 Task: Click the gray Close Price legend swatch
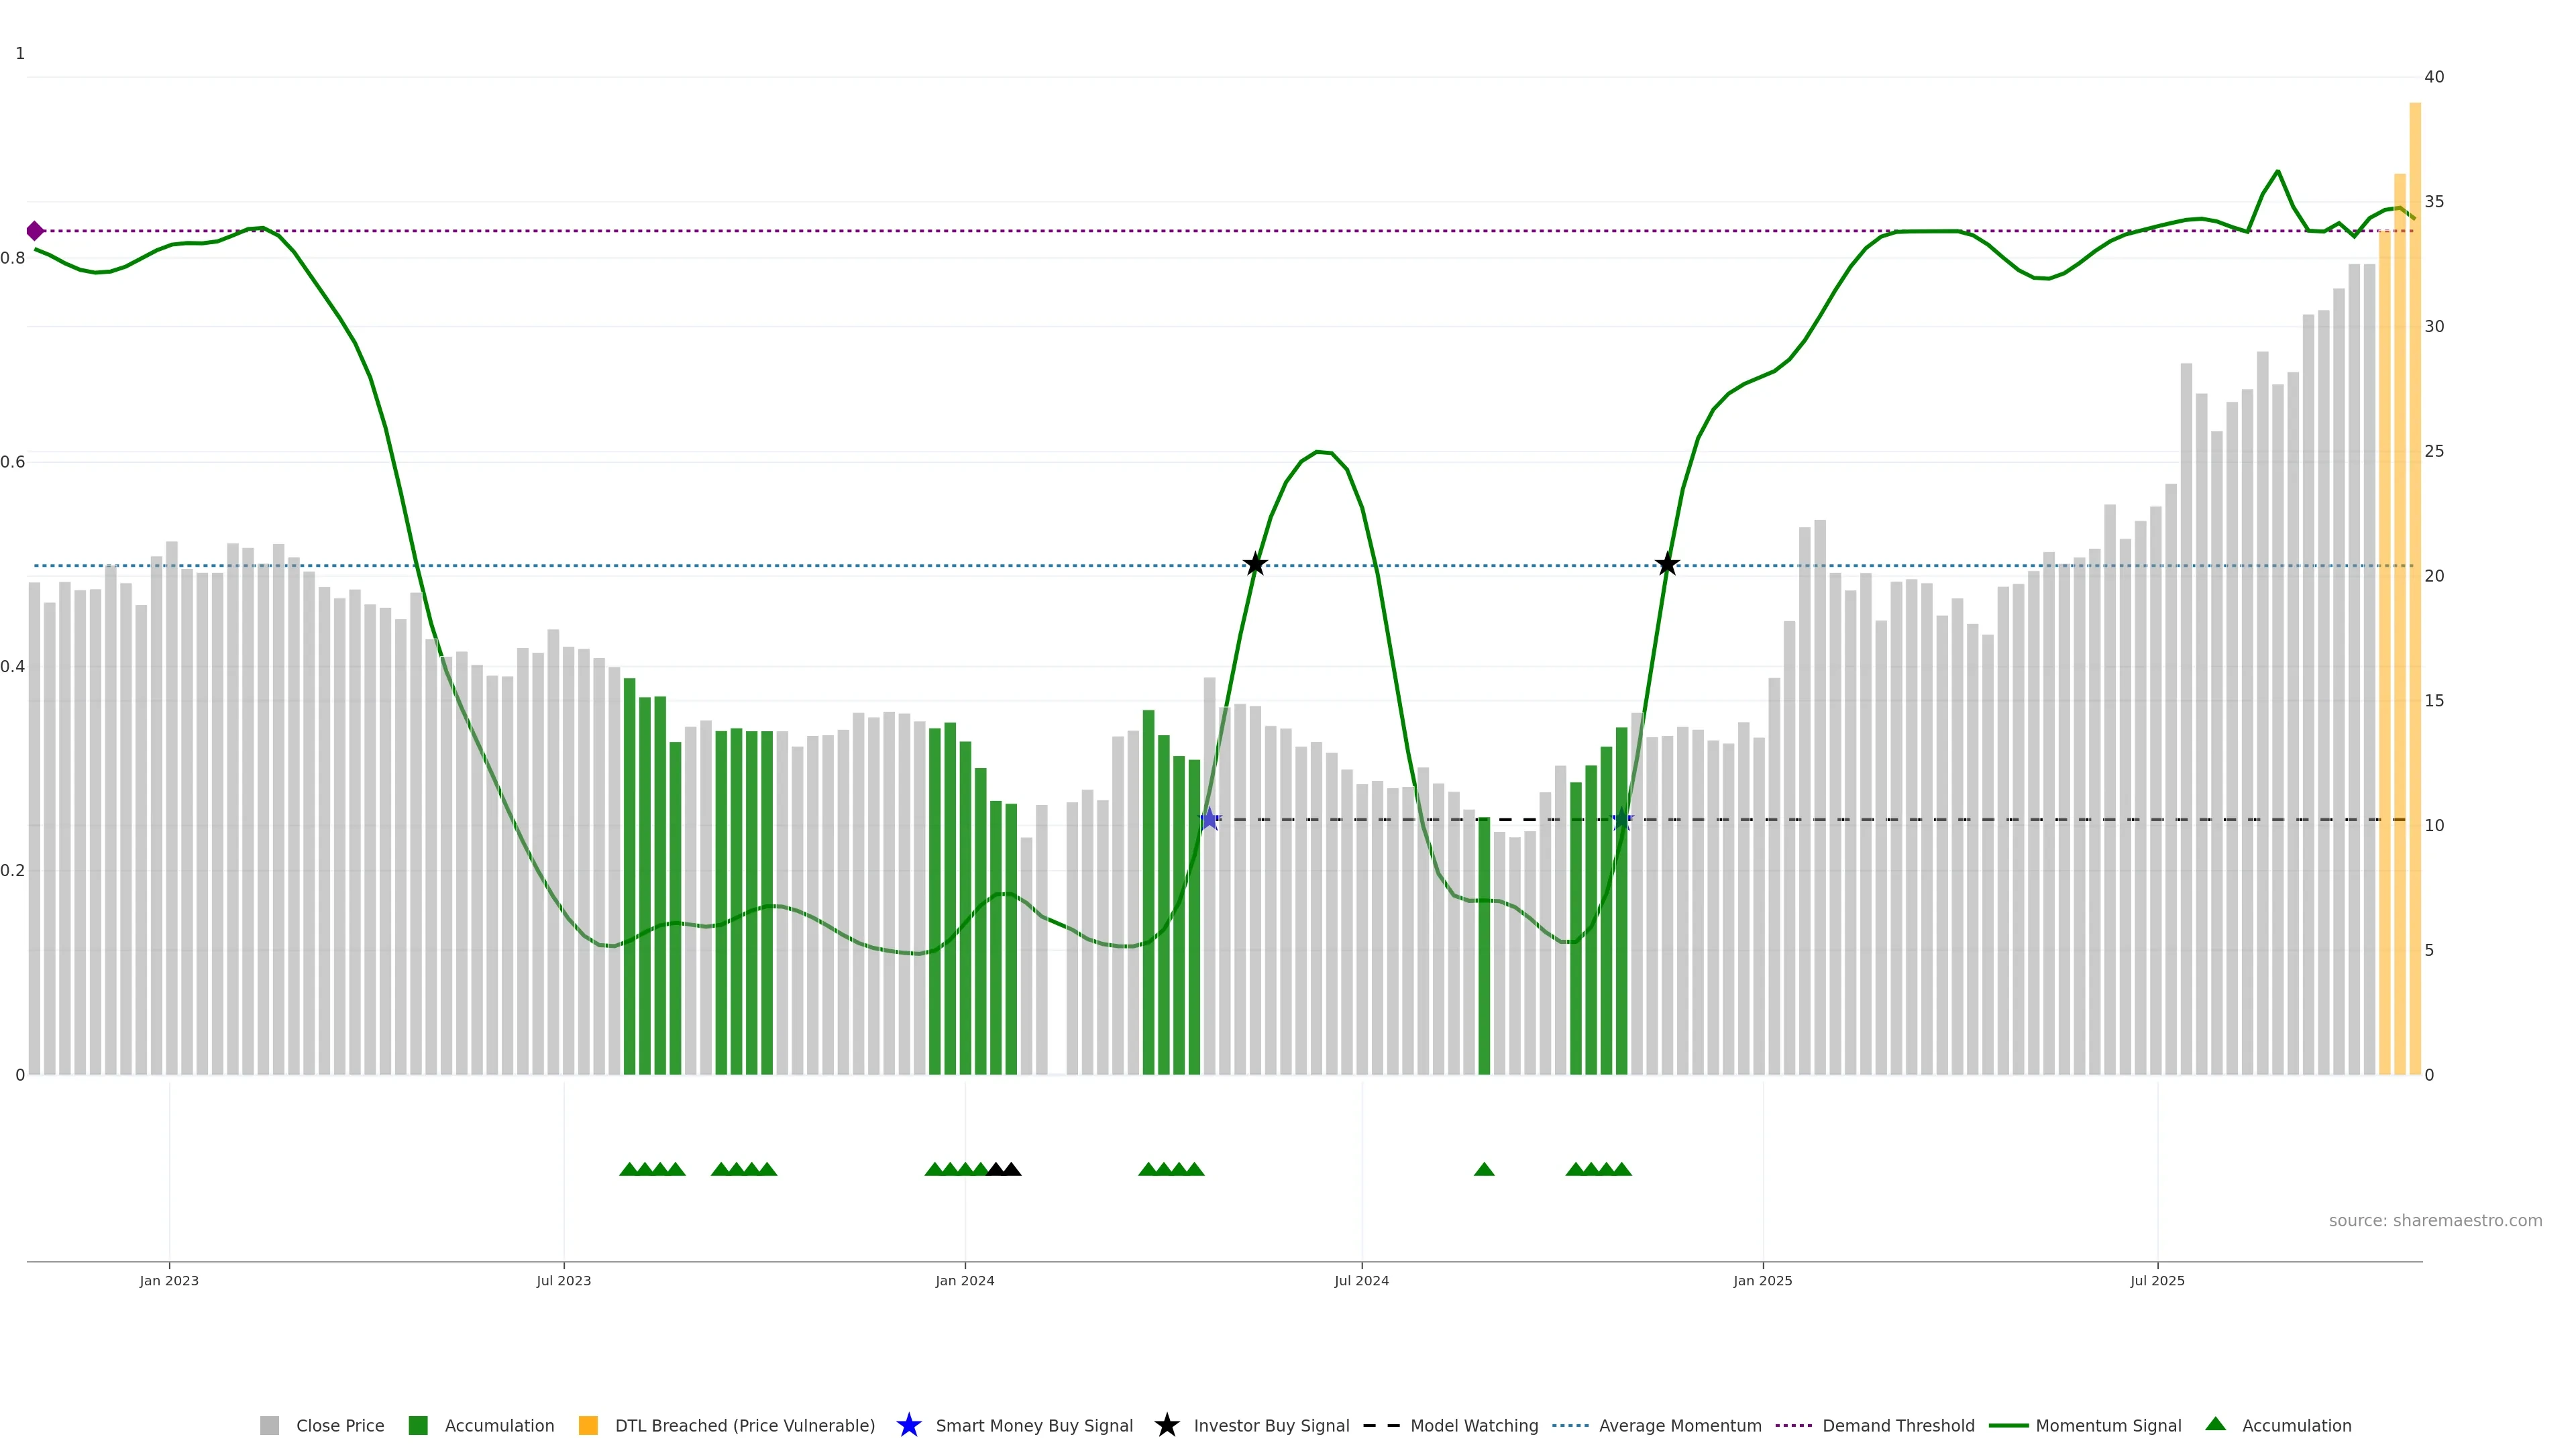point(269,1425)
